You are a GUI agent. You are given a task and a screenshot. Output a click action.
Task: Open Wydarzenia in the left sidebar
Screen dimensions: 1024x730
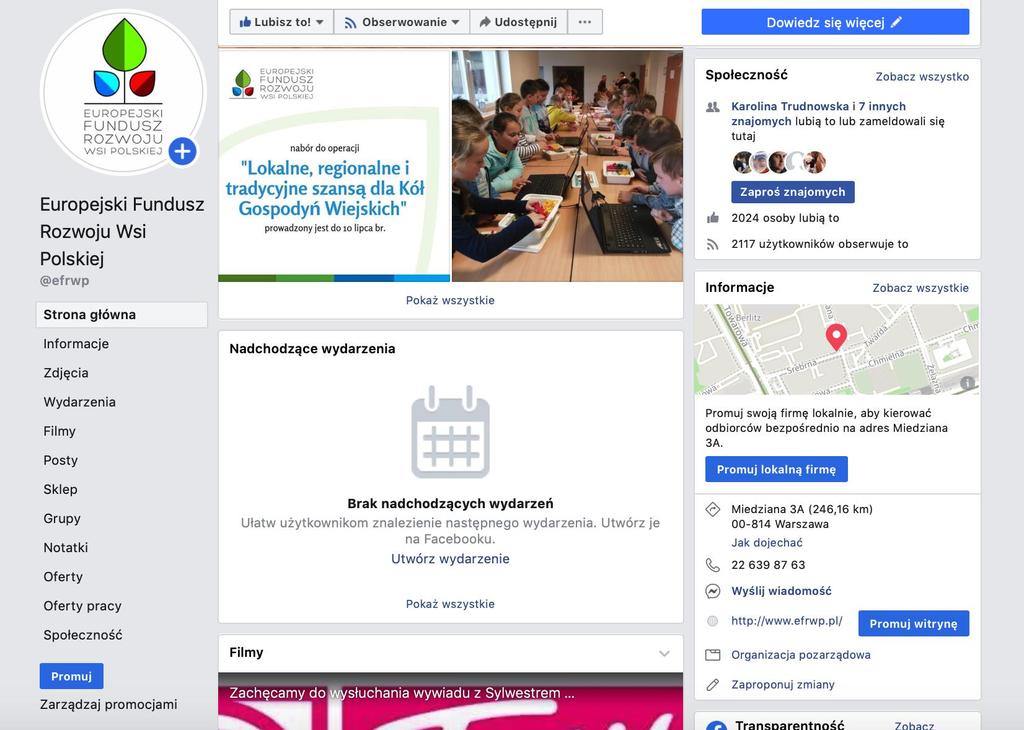tap(80, 402)
